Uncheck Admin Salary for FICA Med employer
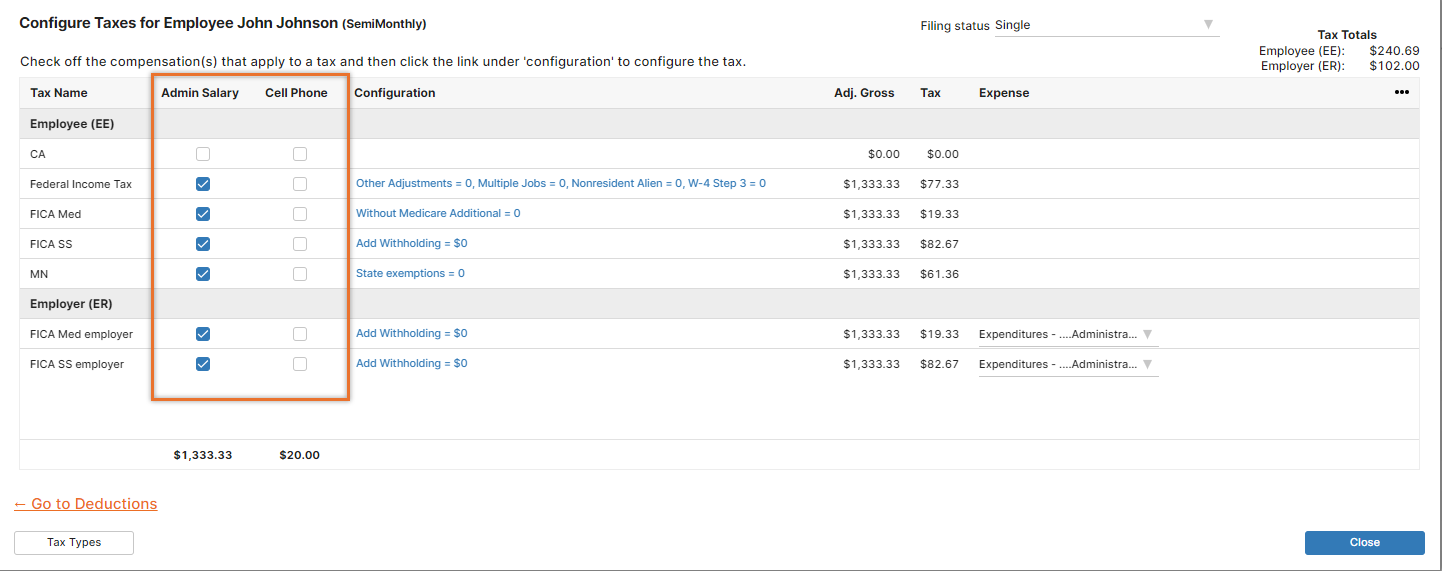 point(203,334)
